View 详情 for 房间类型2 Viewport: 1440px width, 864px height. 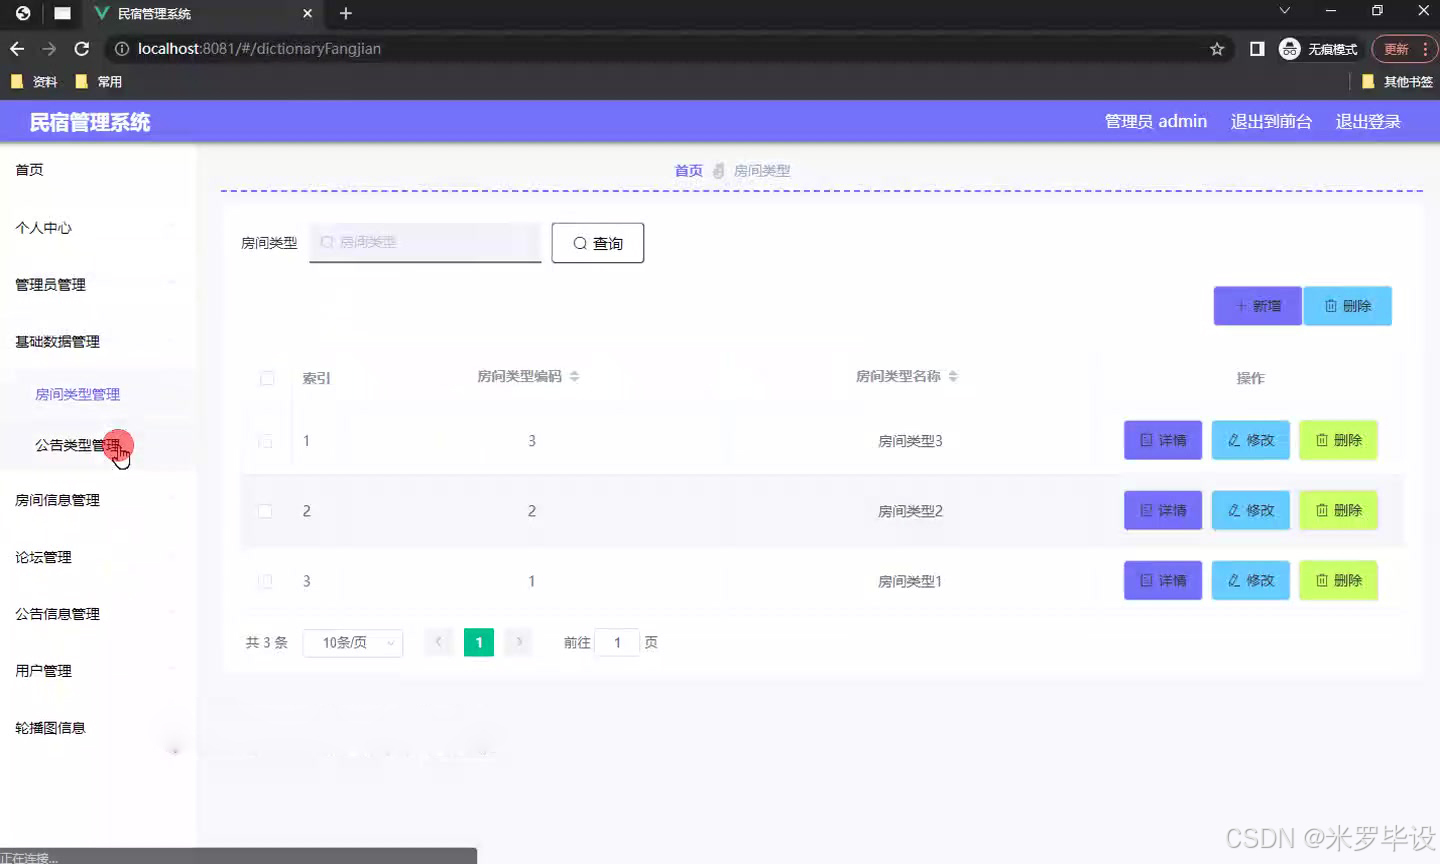(1163, 510)
